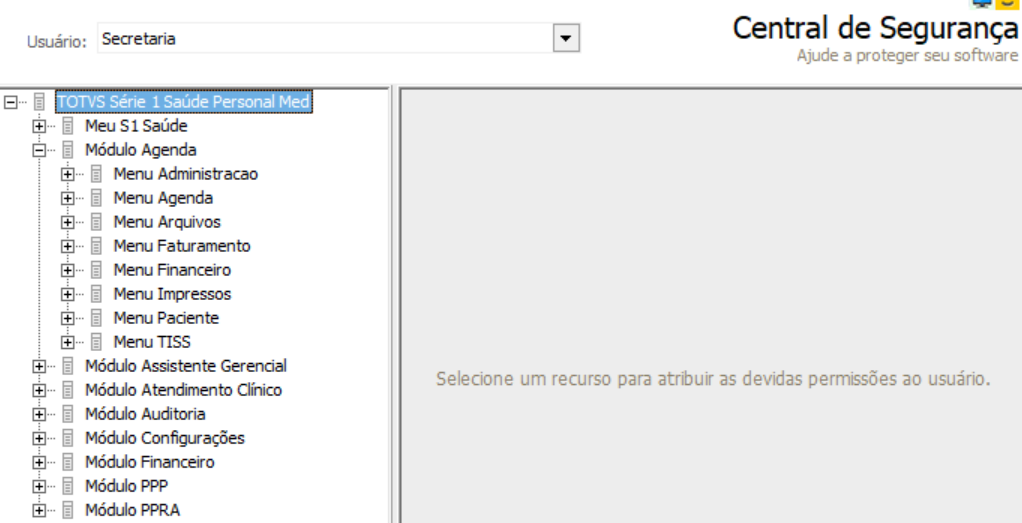
Task: Select the Módulo Atendimento Clínico item
Action: coord(184,391)
